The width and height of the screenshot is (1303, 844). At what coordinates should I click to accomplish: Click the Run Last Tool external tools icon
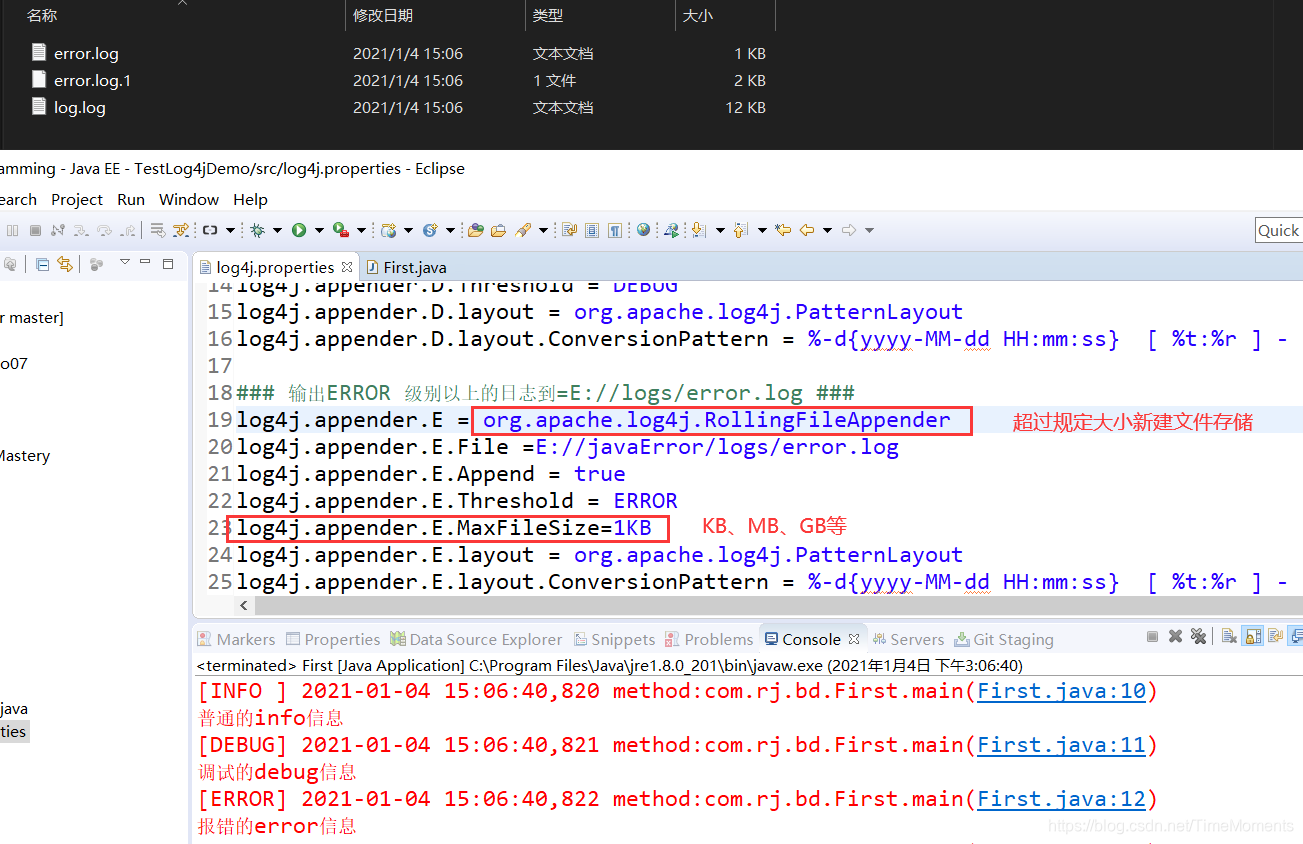341,230
